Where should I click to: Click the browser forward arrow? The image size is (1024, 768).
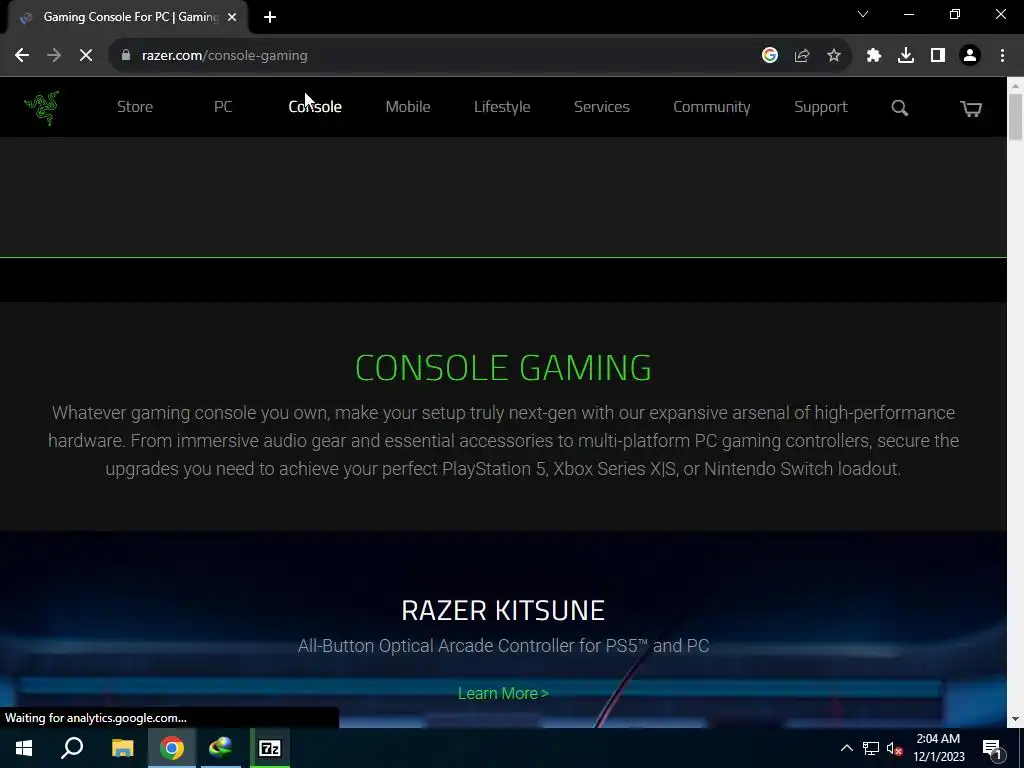pyautogui.click(x=54, y=56)
